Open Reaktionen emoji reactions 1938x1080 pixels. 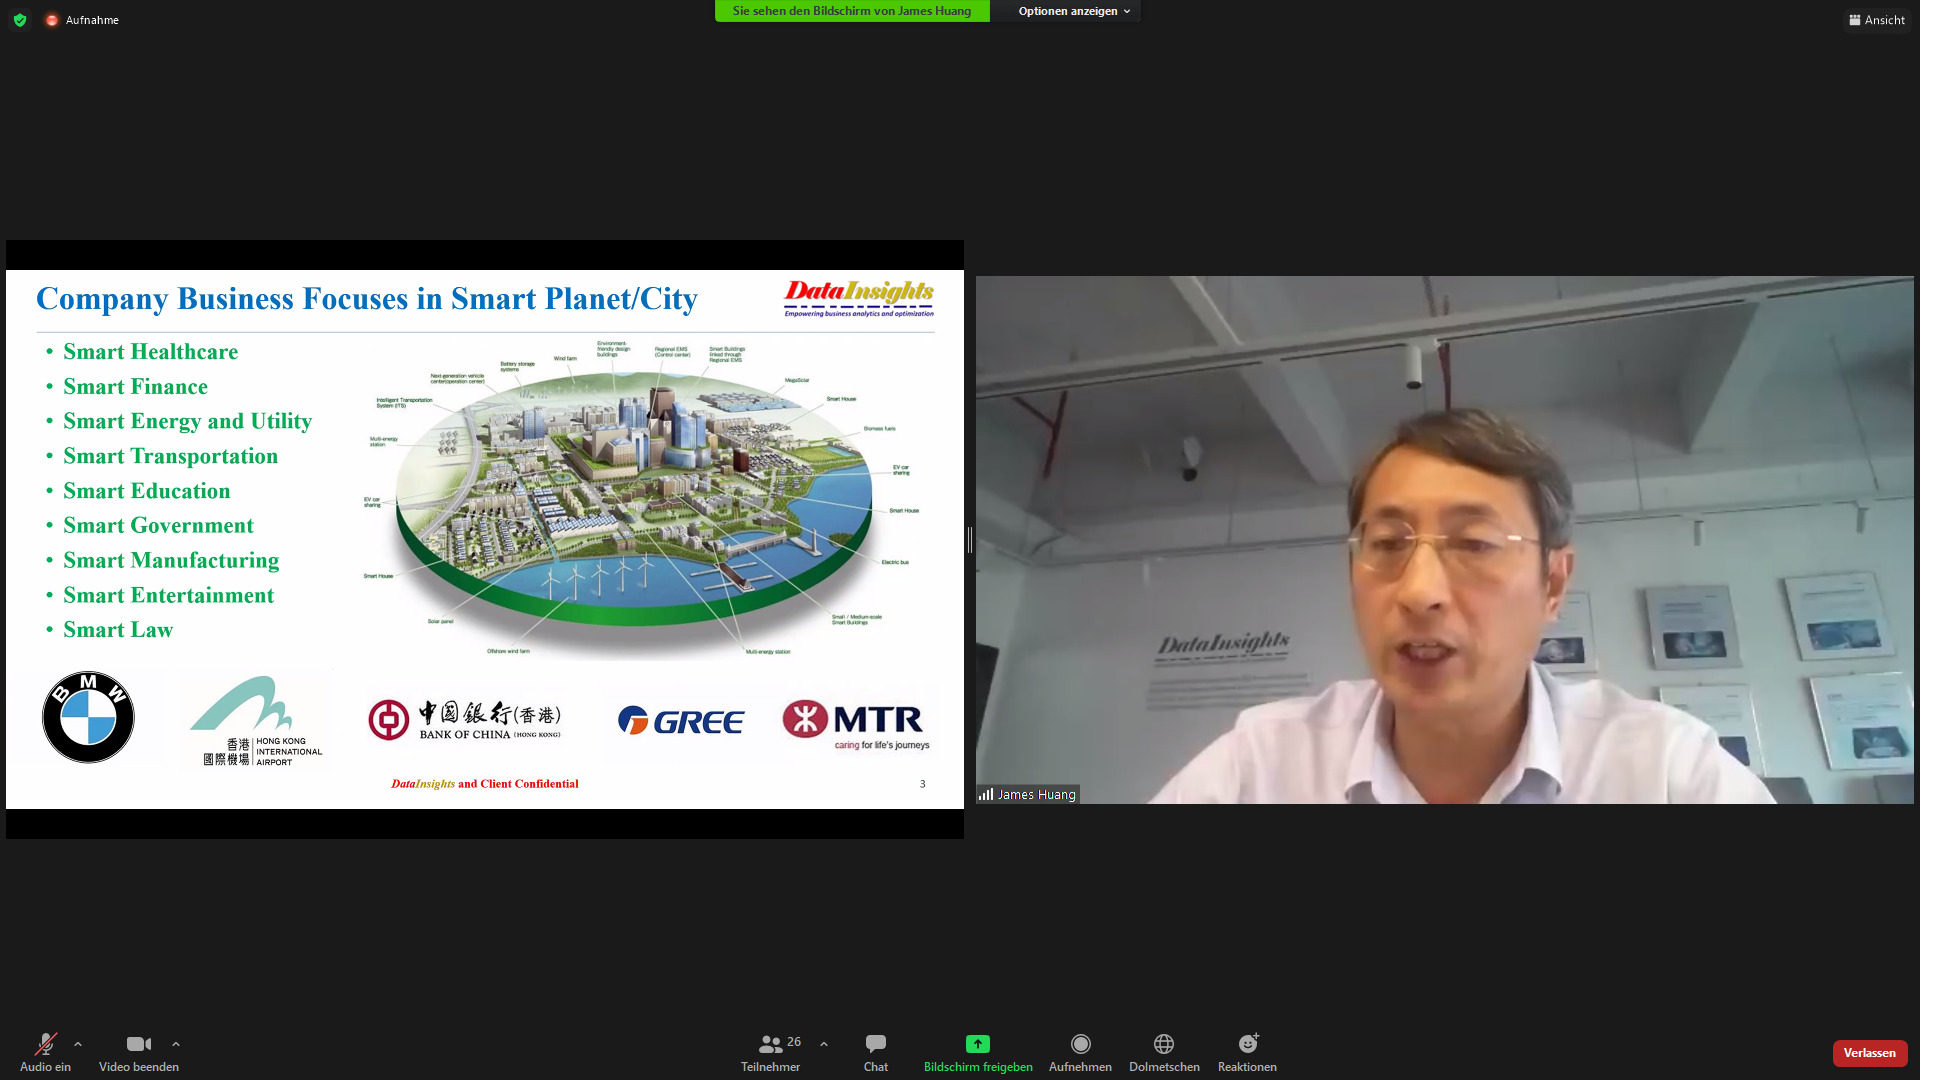tap(1247, 1044)
